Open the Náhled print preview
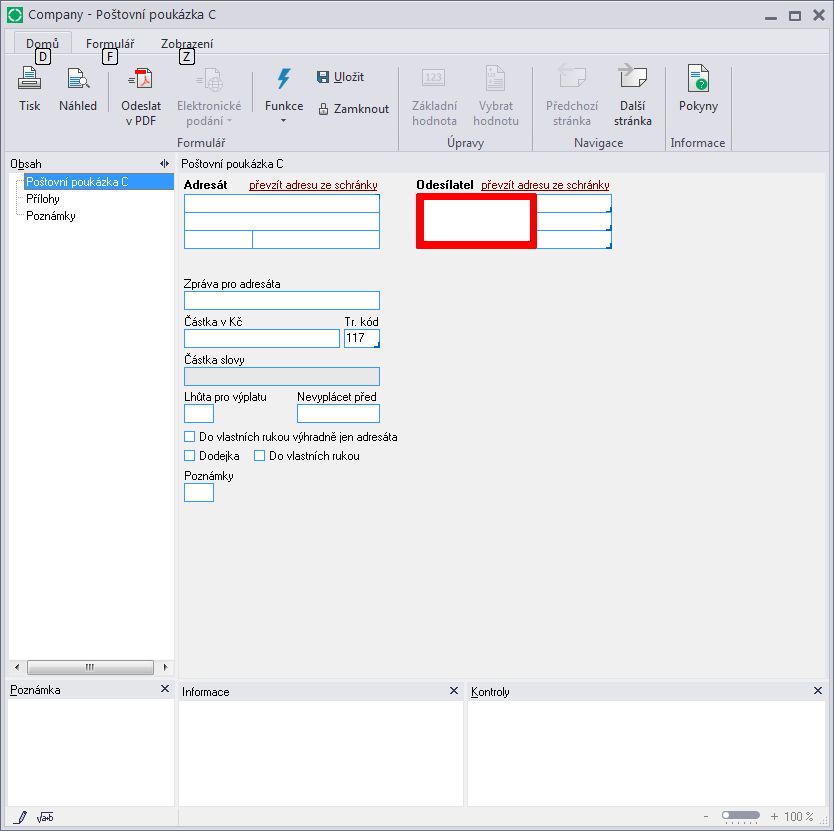This screenshot has width=834, height=831. 78,89
